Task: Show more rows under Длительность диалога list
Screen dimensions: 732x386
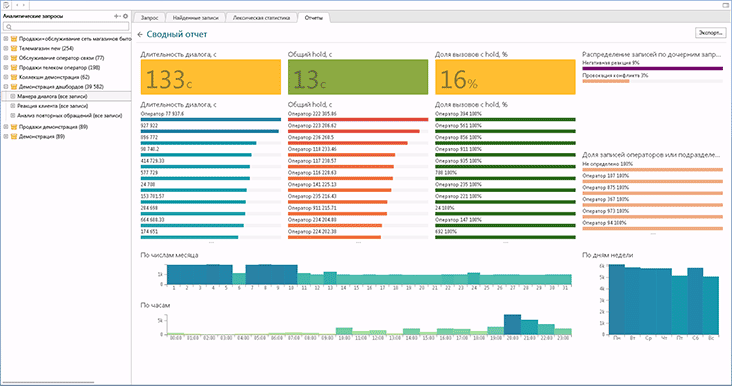Action: point(211,243)
